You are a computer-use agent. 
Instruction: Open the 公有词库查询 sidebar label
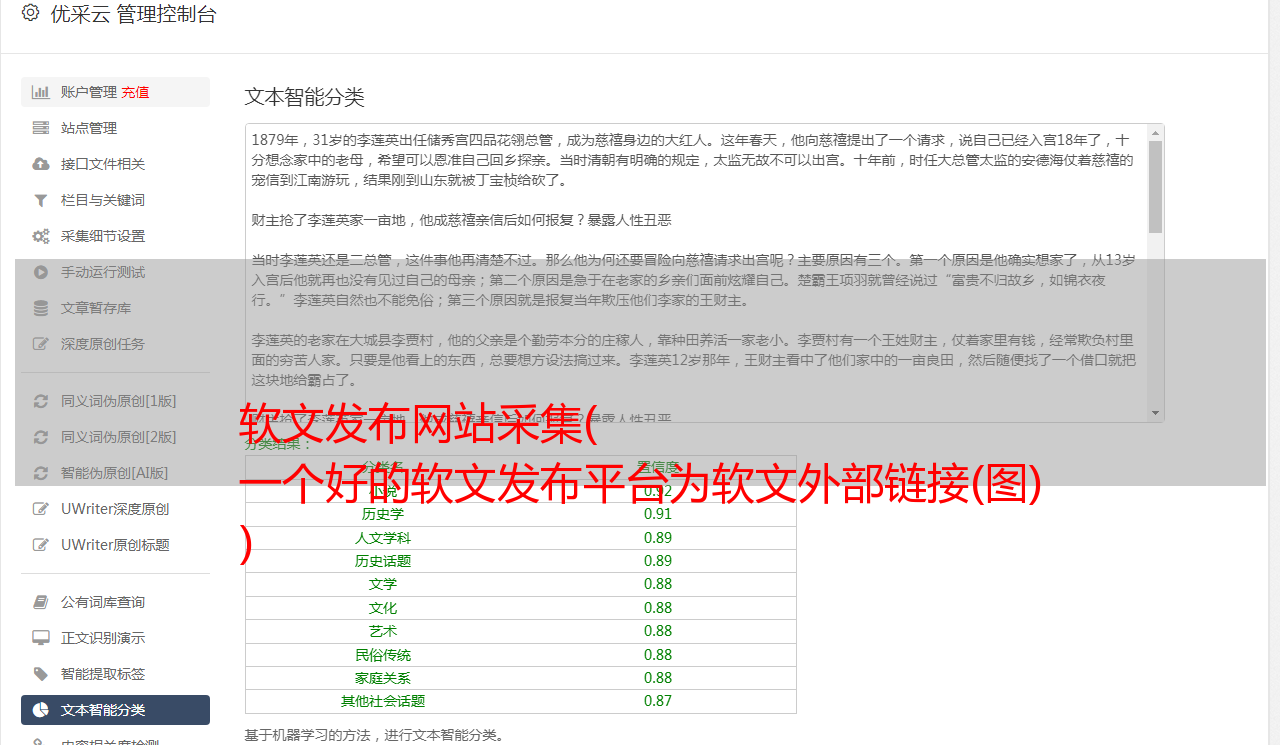point(103,602)
